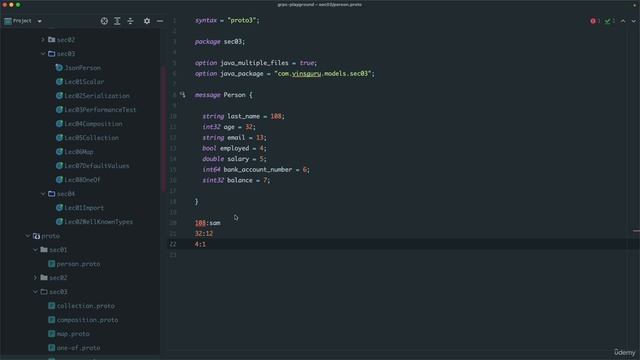The image size is (640, 360).
Task: Click the red error indicator icon
Action: pos(593,21)
